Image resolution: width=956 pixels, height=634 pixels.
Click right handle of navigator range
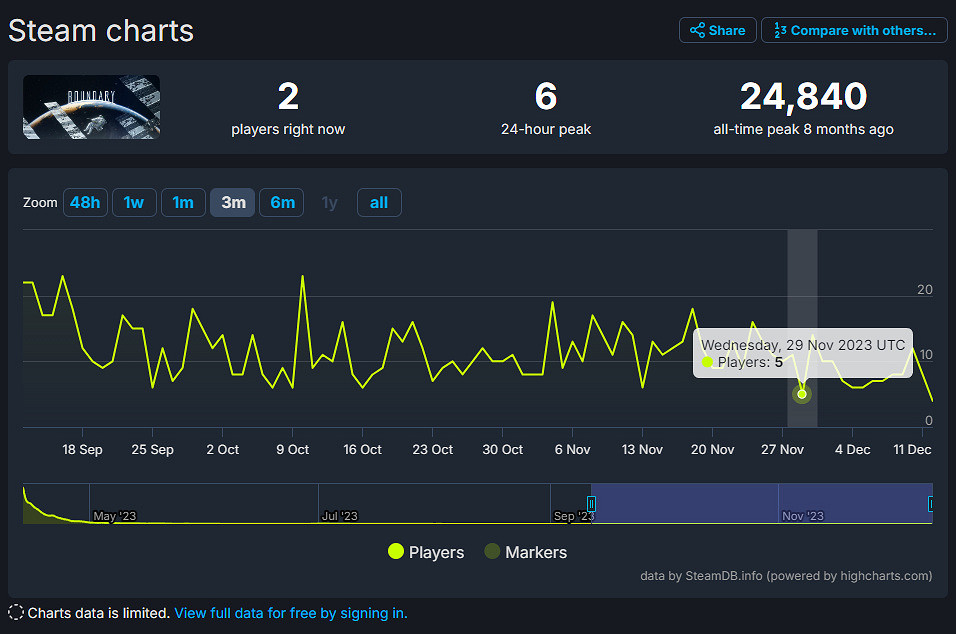pyautogui.click(x=932, y=503)
